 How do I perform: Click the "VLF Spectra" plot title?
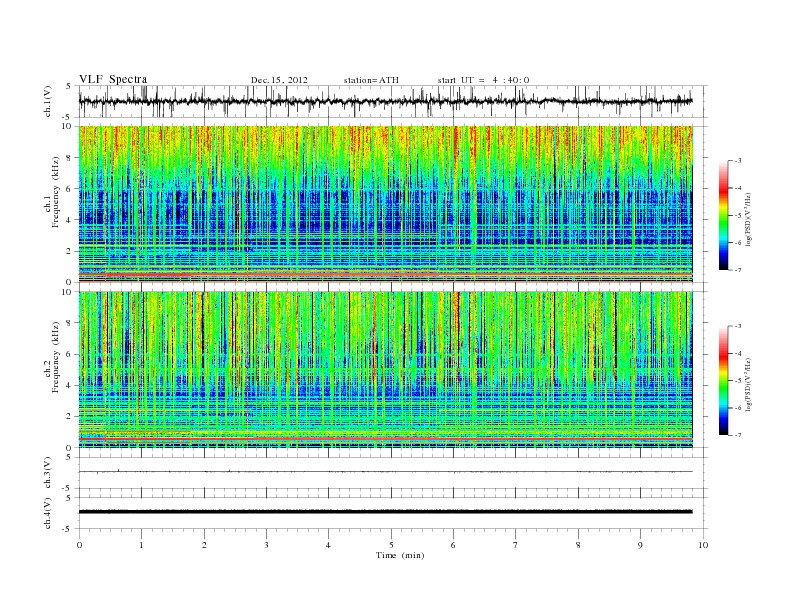[x=113, y=79]
